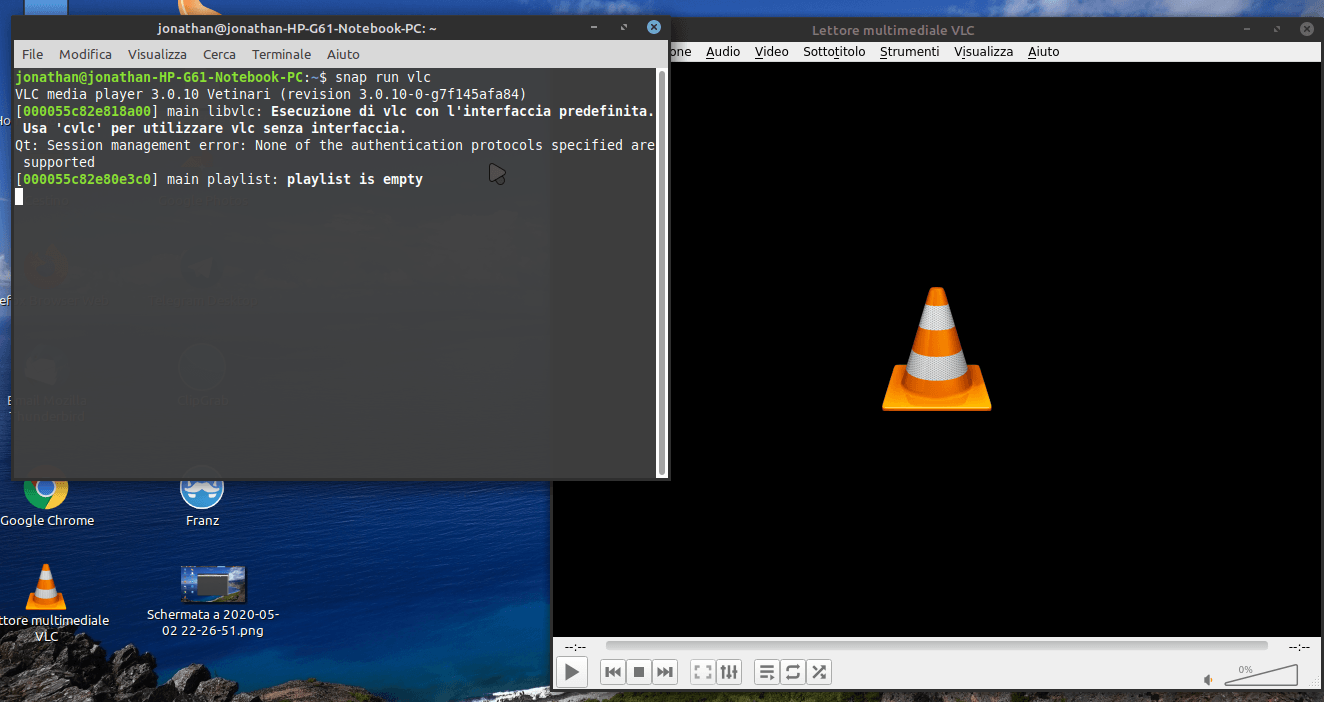Open Aiuto menu in terminal window
The height and width of the screenshot is (702, 1324).
(343, 54)
